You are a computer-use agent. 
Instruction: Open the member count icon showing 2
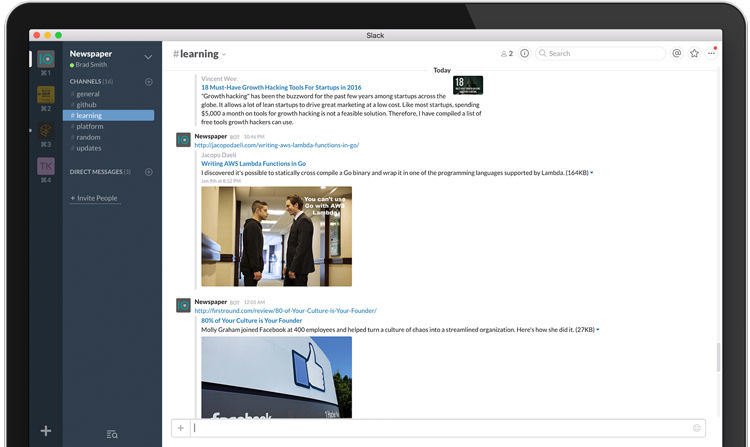tap(507, 54)
